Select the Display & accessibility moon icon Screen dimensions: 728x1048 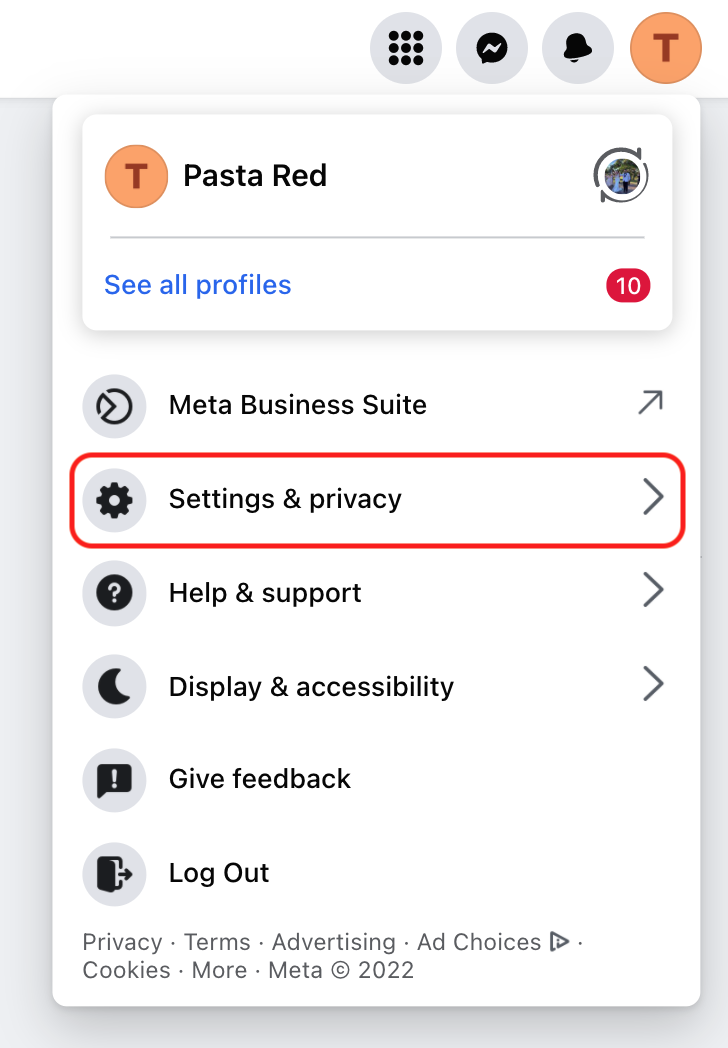point(114,686)
